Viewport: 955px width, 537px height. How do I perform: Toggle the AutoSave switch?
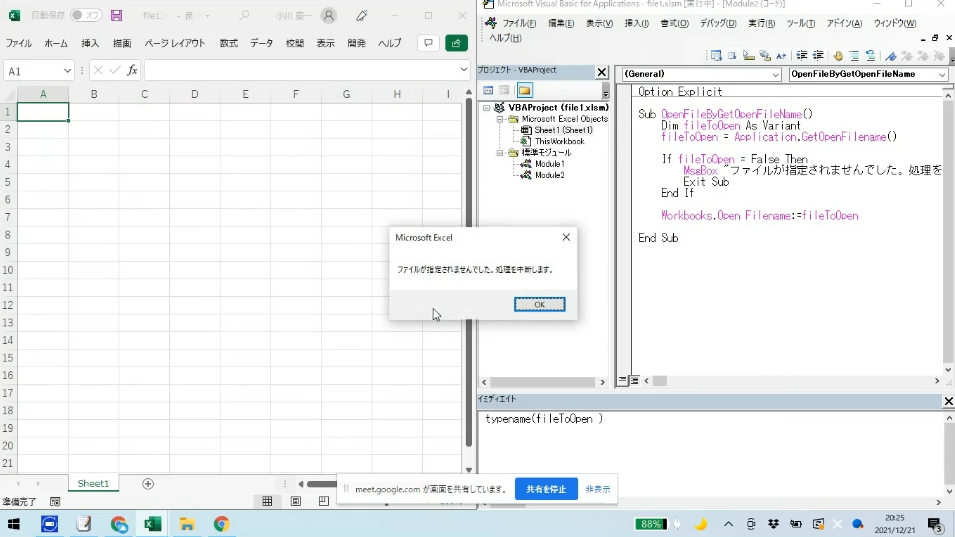click(x=88, y=16)
